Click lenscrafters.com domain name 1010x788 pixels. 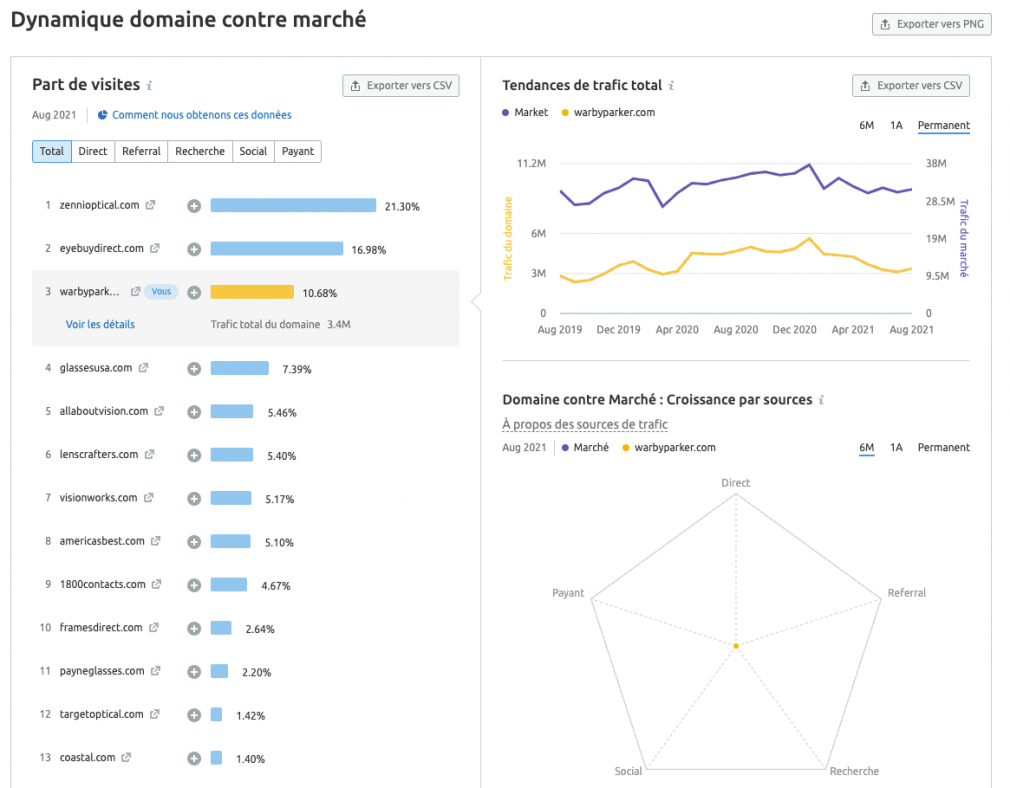[99, 454]
